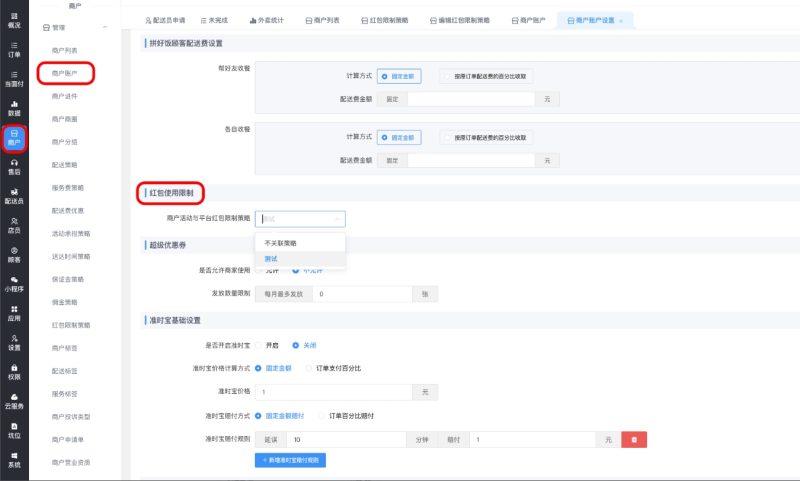Open the 设置 settings icon

(x=14, y=343)
